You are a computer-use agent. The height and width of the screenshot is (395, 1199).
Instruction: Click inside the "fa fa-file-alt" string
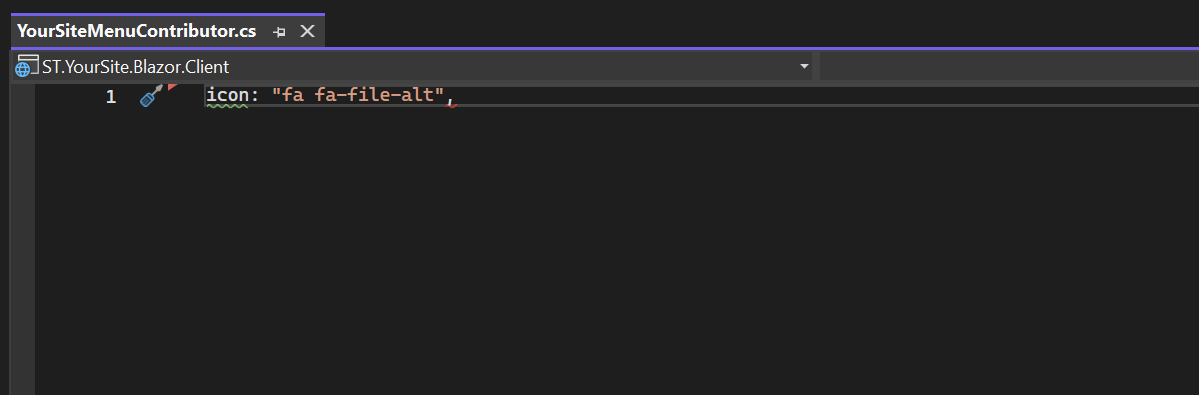click(359, 96)
